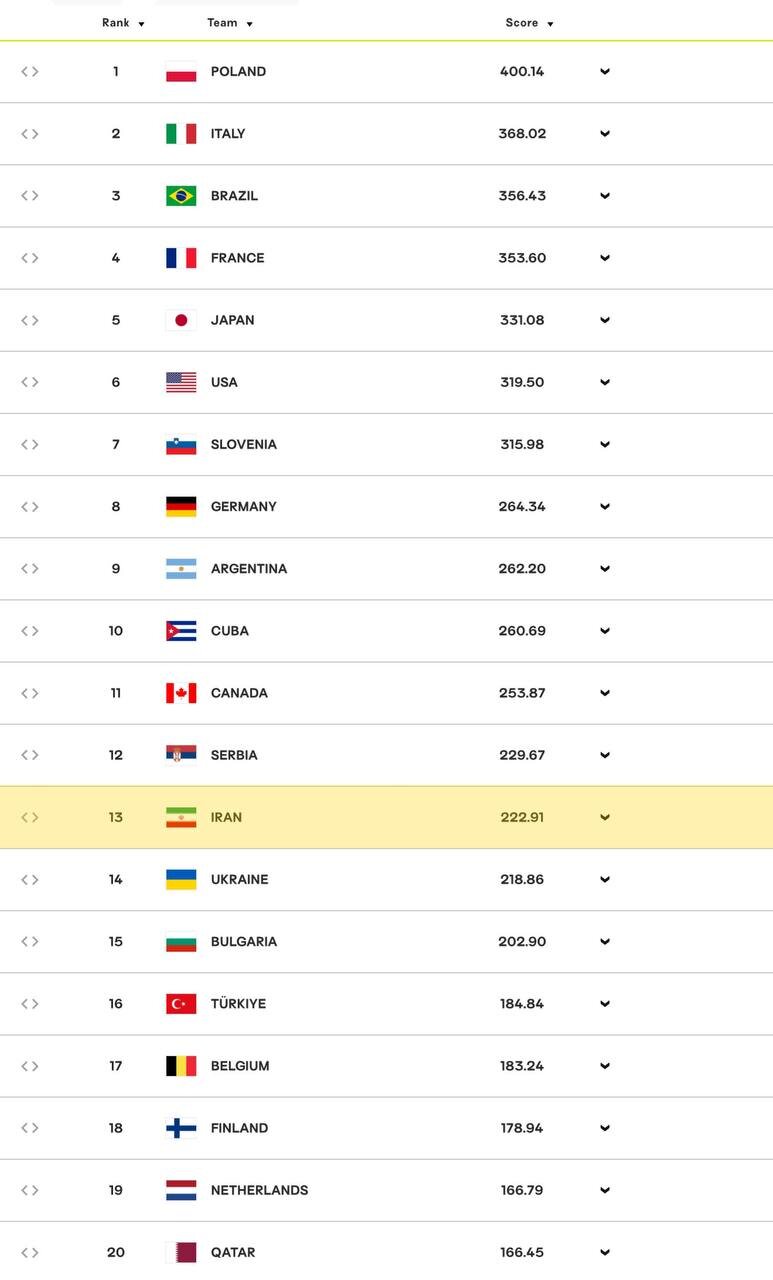Expand the Iran row details chevron
This screenshot has width=773, height=1280.
[605, 818]
